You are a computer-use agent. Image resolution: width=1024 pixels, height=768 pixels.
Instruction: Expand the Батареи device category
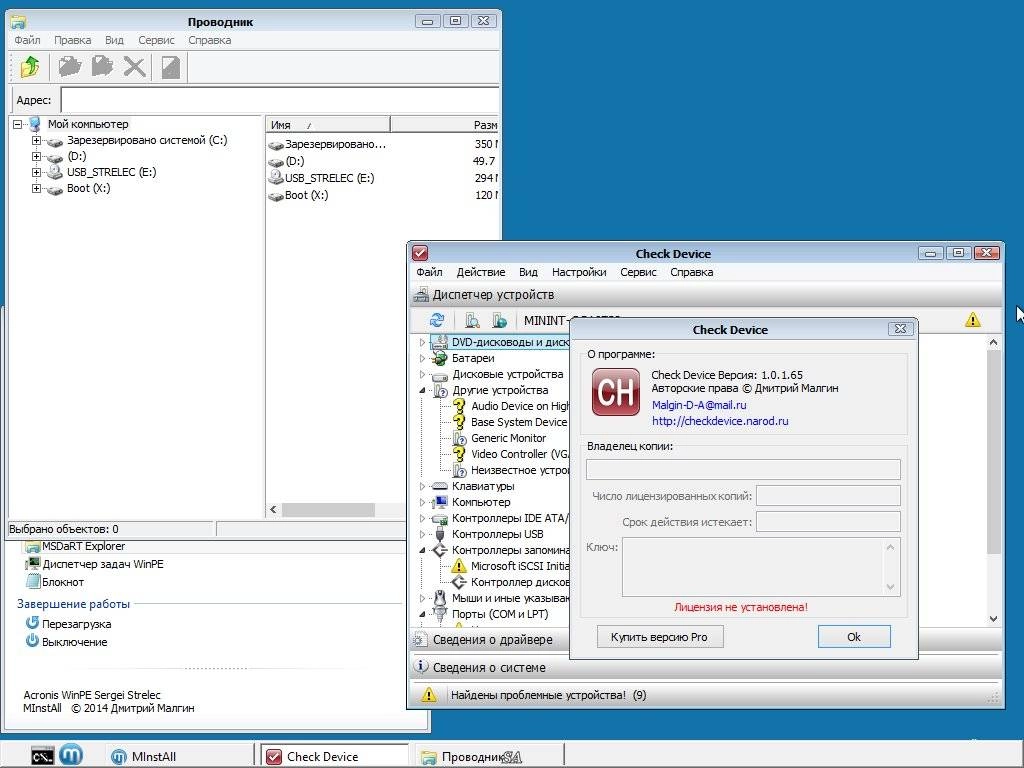tap(423, 359)
